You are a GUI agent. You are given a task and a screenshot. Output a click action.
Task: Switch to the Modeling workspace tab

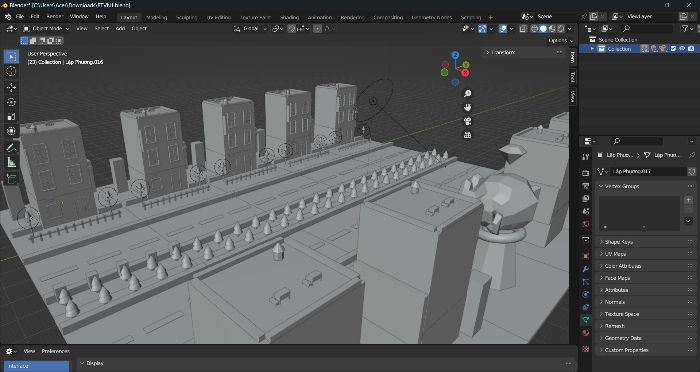(157, 17)
